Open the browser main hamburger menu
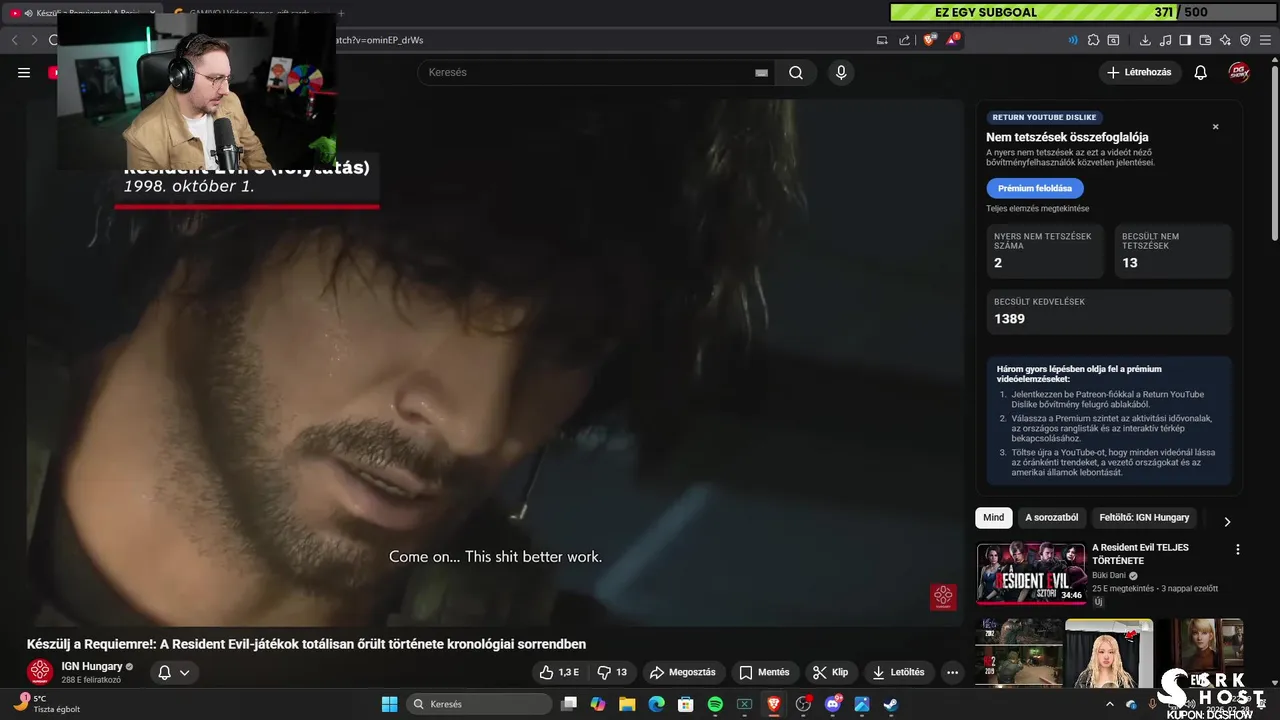 click(x=1265, y=40)
